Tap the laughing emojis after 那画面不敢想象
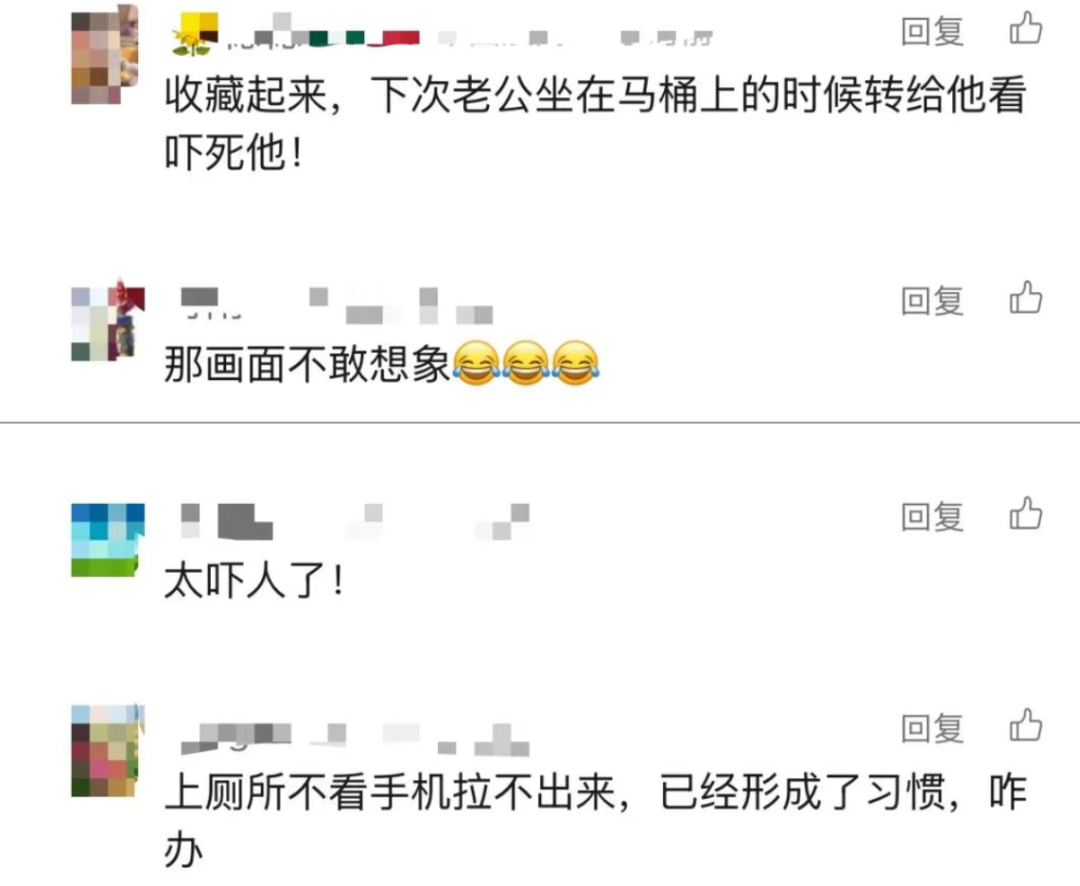 [x=526, y=362]
